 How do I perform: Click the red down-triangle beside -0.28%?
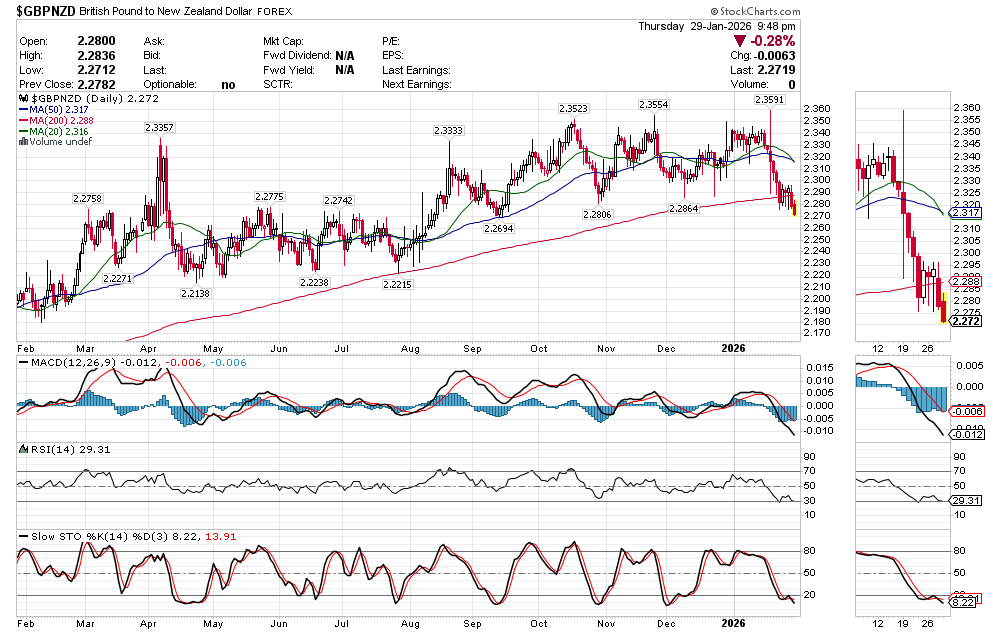pyautogui.click(x=742, y=41)
